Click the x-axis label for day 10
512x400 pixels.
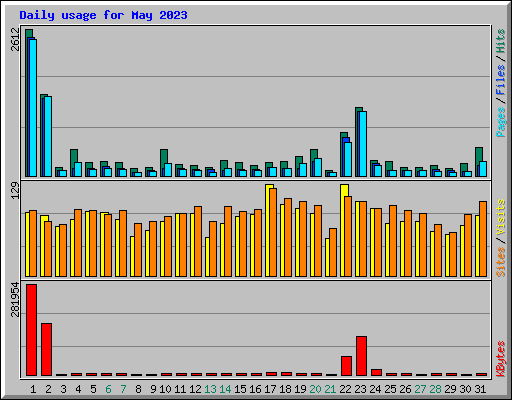coord(165,389)
